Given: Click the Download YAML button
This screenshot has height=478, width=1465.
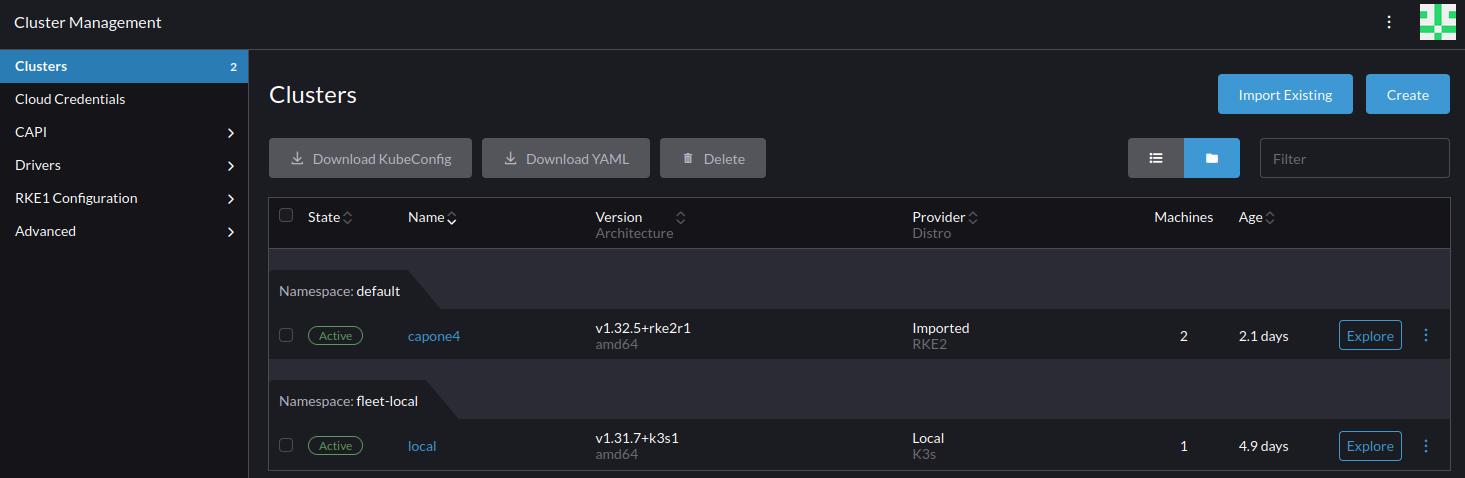Looking at the screenshot, I should 566,158.
